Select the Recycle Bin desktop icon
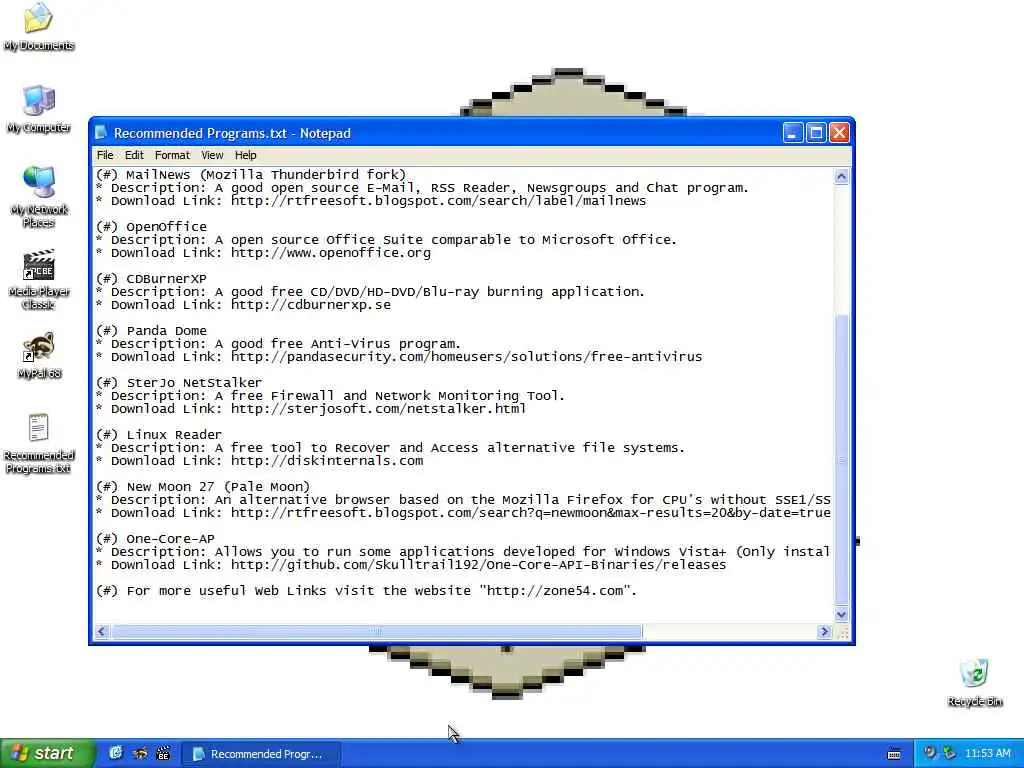The image size is (1024, 768). [x=974, y=682]
